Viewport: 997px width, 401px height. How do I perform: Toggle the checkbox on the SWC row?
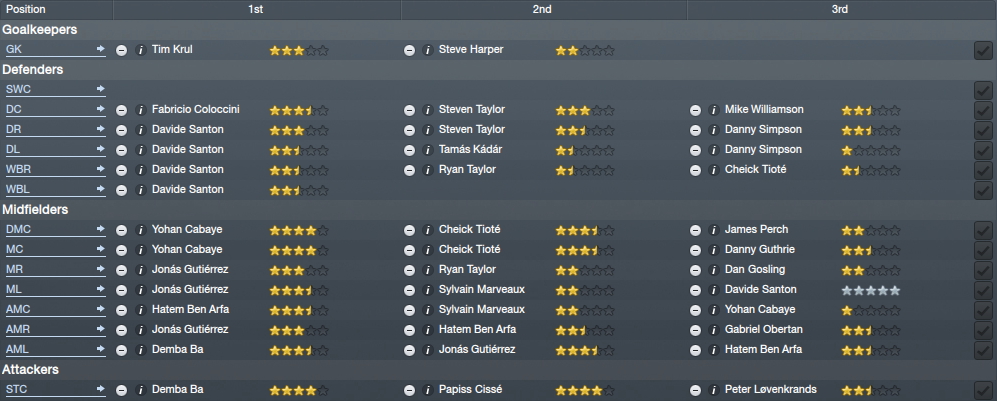pyautogui.click(x=983, y=90)
